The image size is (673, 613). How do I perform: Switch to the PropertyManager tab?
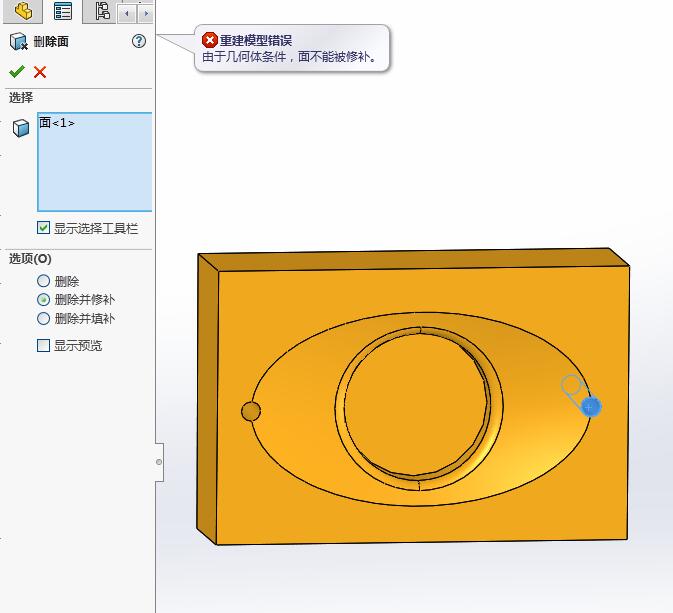coord(63,11)
